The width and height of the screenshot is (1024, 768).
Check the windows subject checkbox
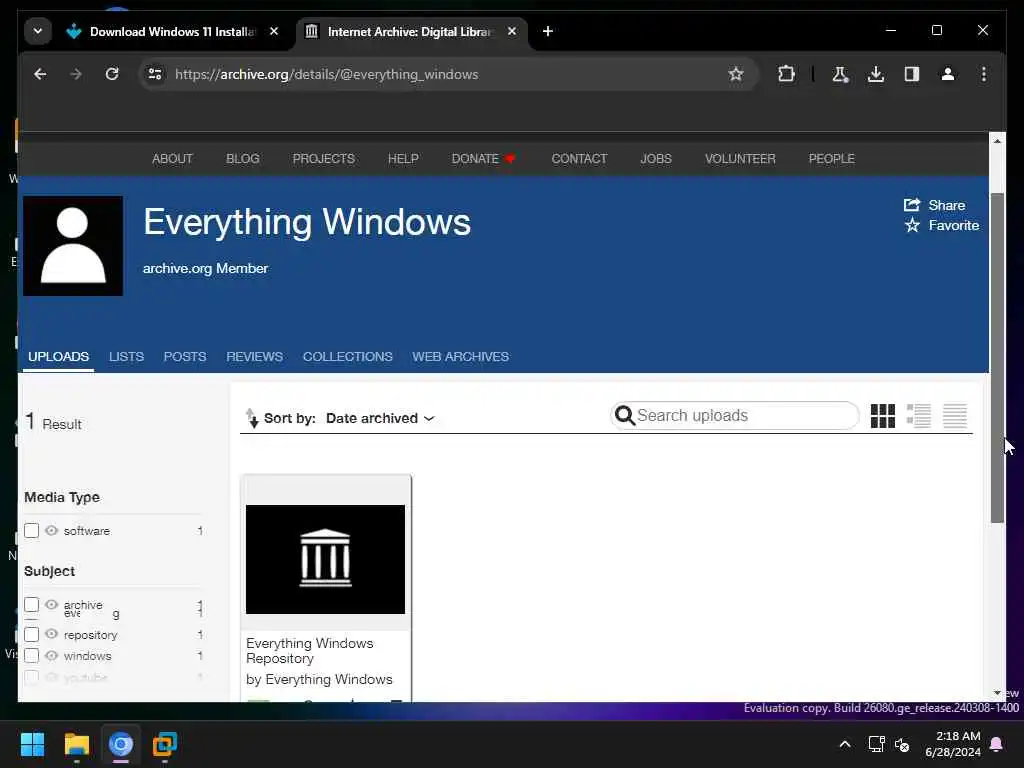[31, 655]
